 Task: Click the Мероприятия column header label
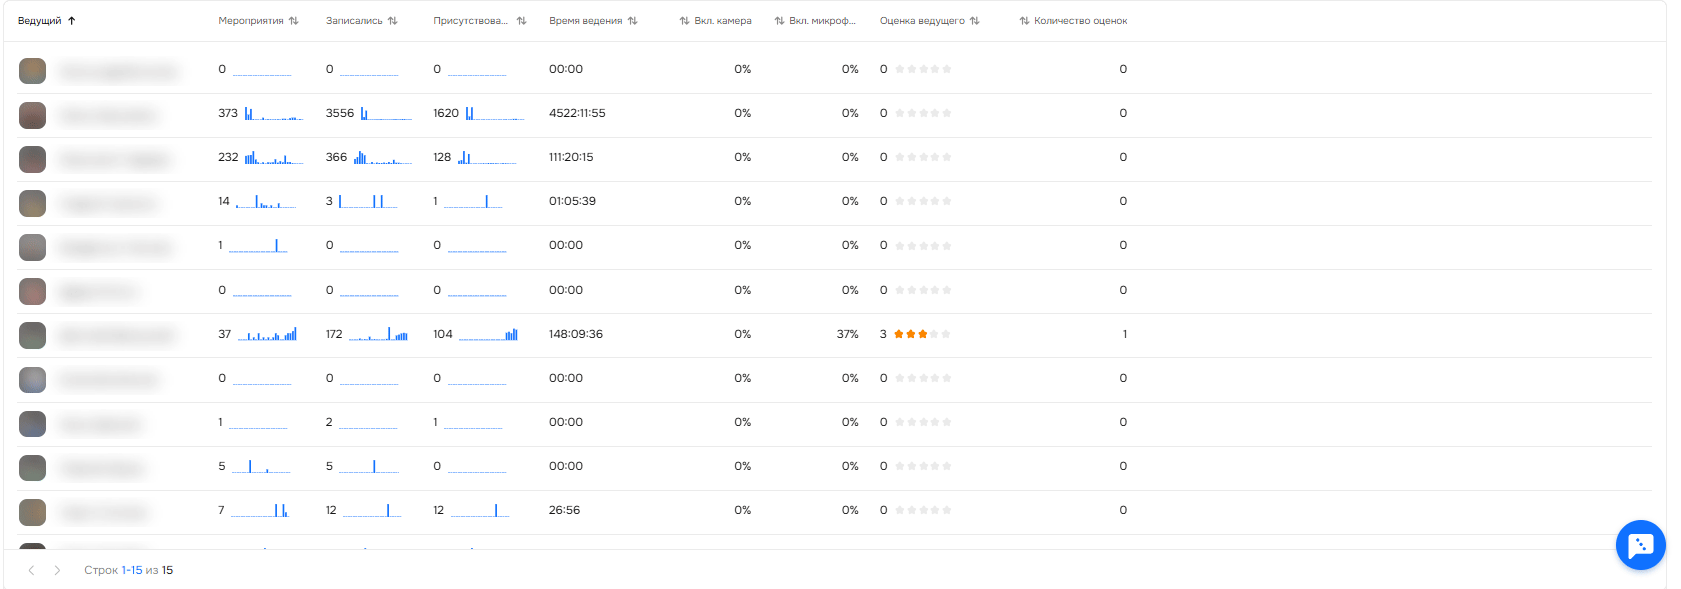click(x=250, y=21)
